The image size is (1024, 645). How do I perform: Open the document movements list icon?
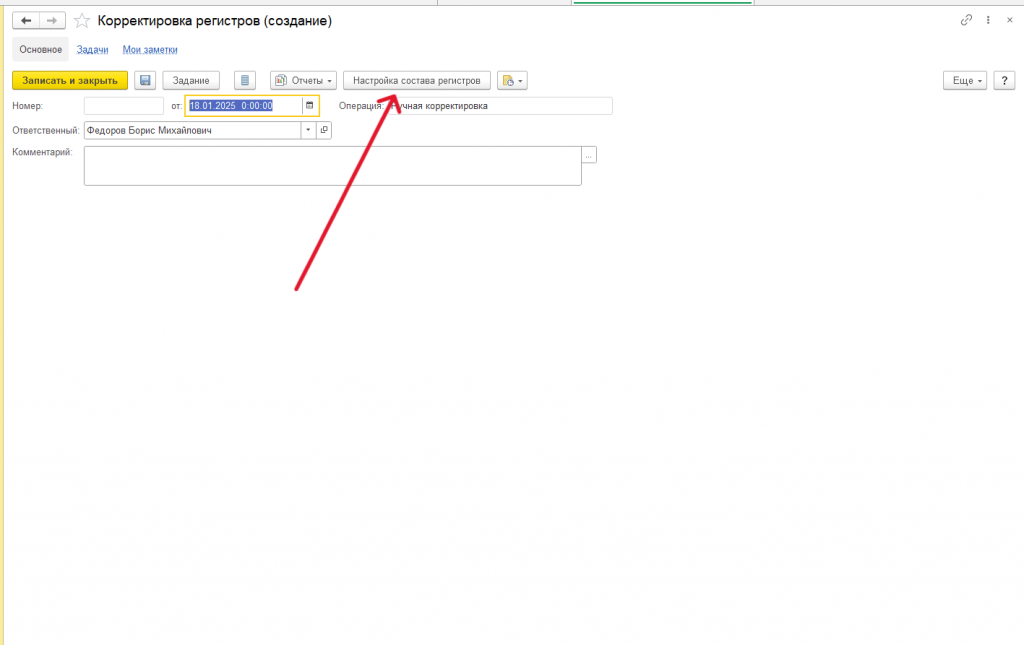tap(245, 80)
